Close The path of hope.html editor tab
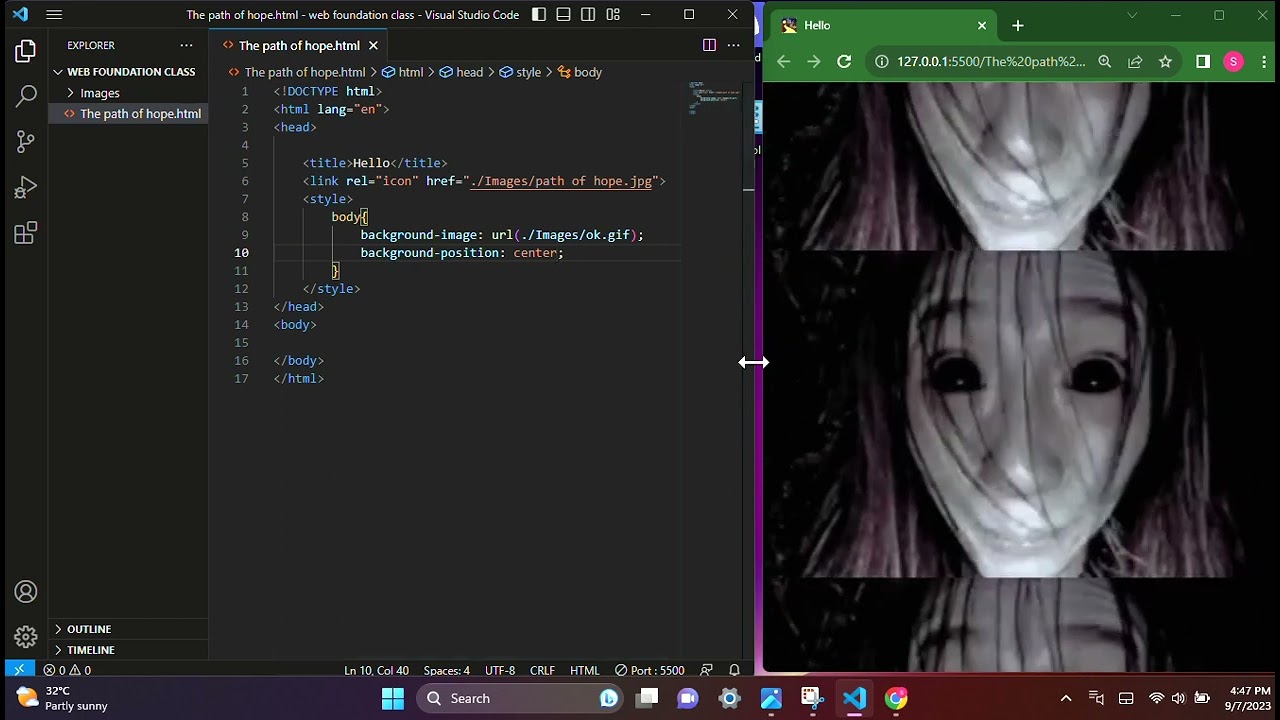Screen dimensions: 1280x720 pyautogui.click(x=373, y=45)
